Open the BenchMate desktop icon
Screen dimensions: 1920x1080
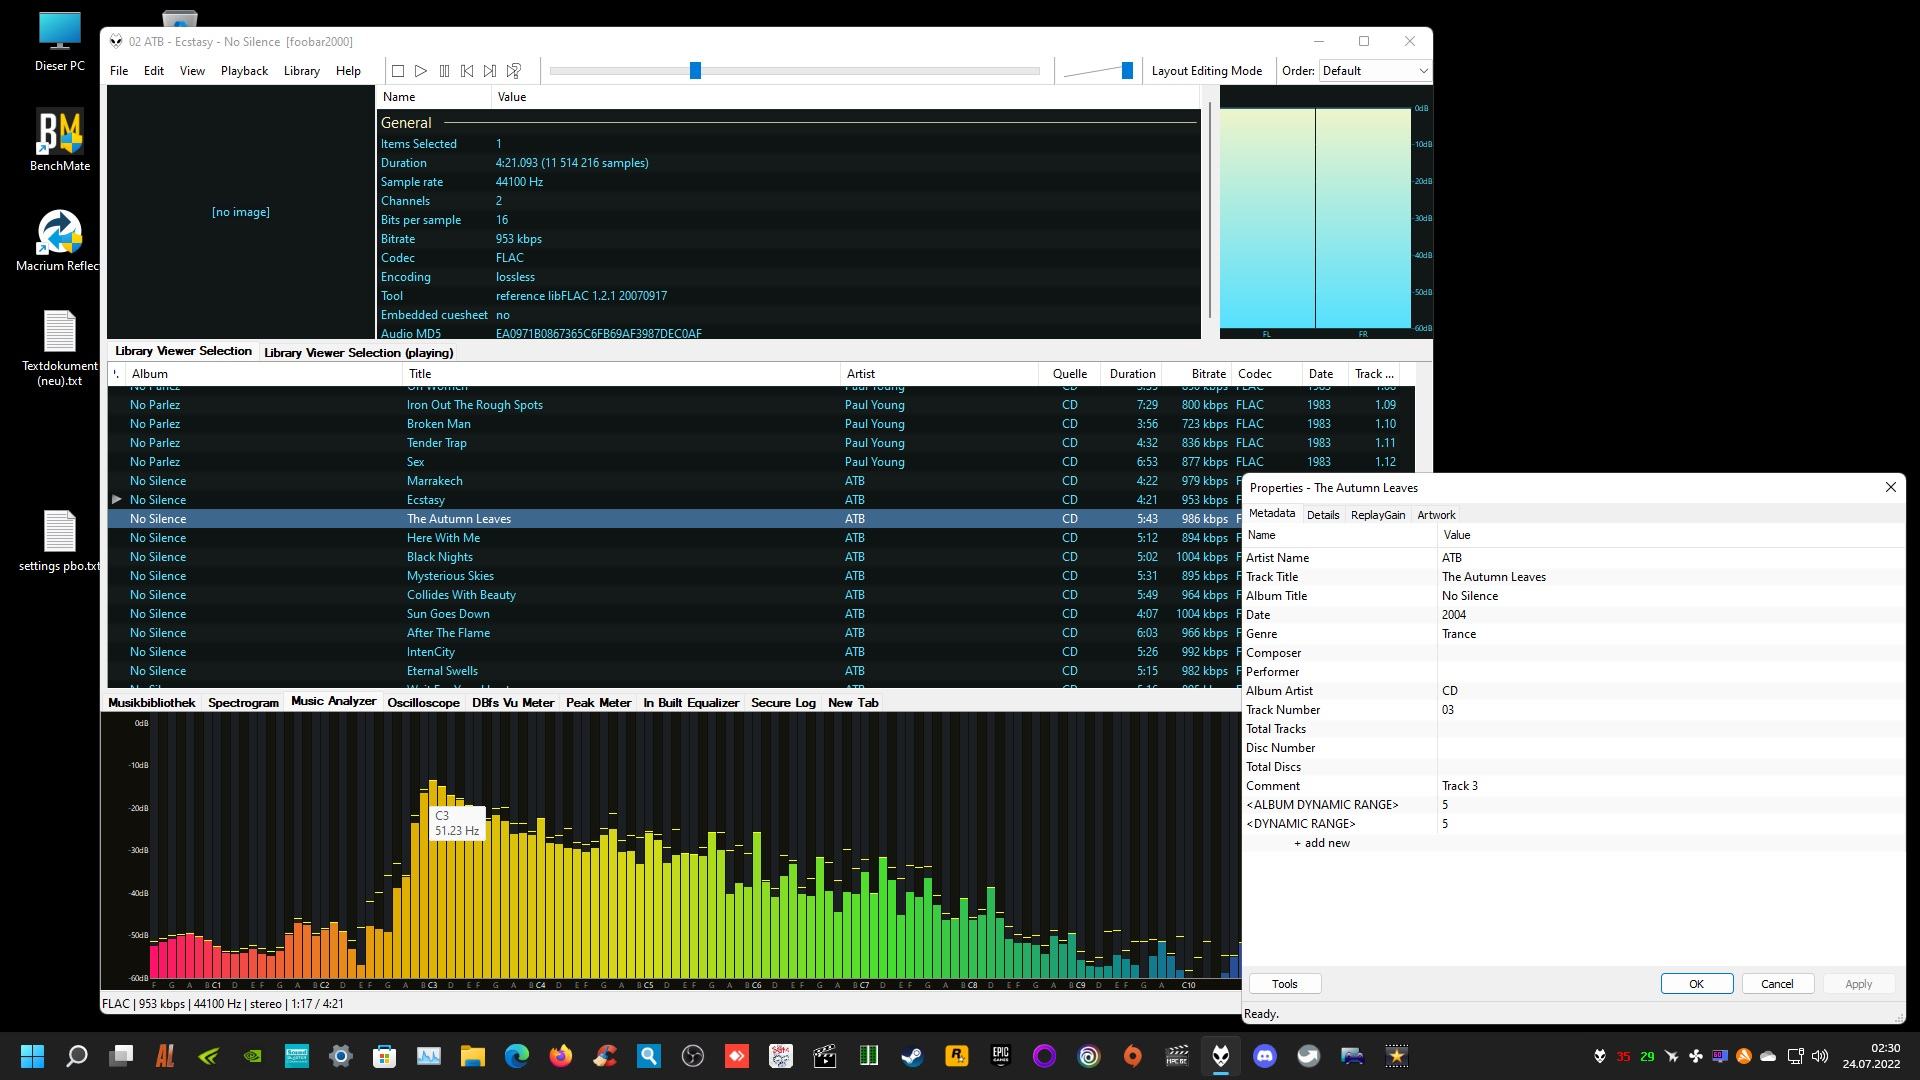[60, 142]
